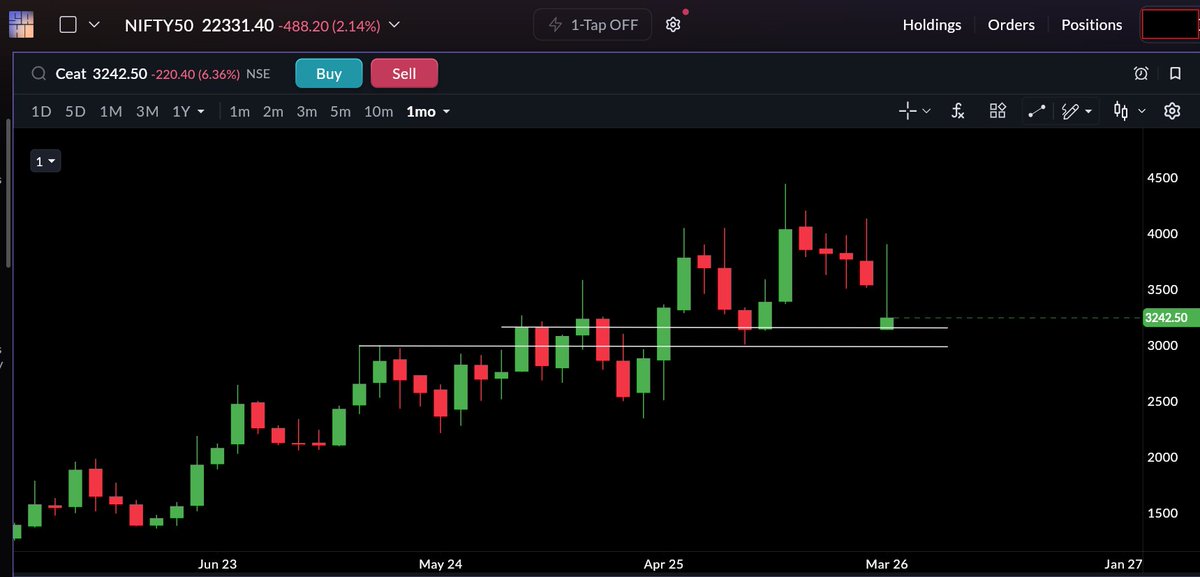Set a price alert with alarm clock icon
The width and height of the screenshot is (1200, 577).
click(1141, 74)
